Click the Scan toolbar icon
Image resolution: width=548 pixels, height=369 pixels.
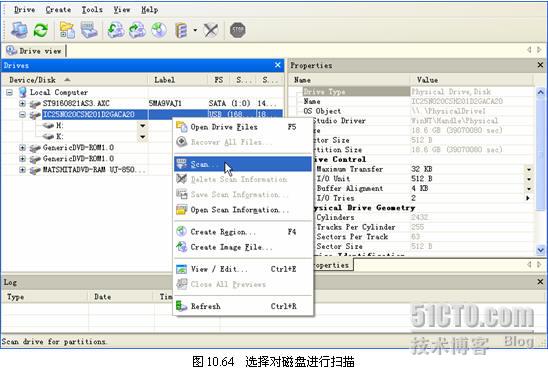(89, 30)
